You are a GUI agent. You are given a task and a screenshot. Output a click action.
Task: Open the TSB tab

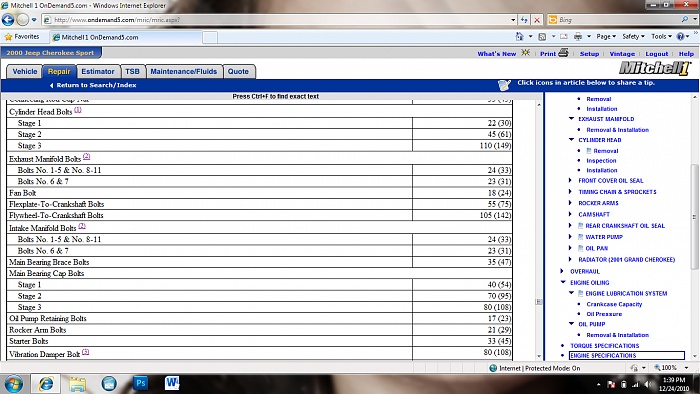(x=132, y=71)
